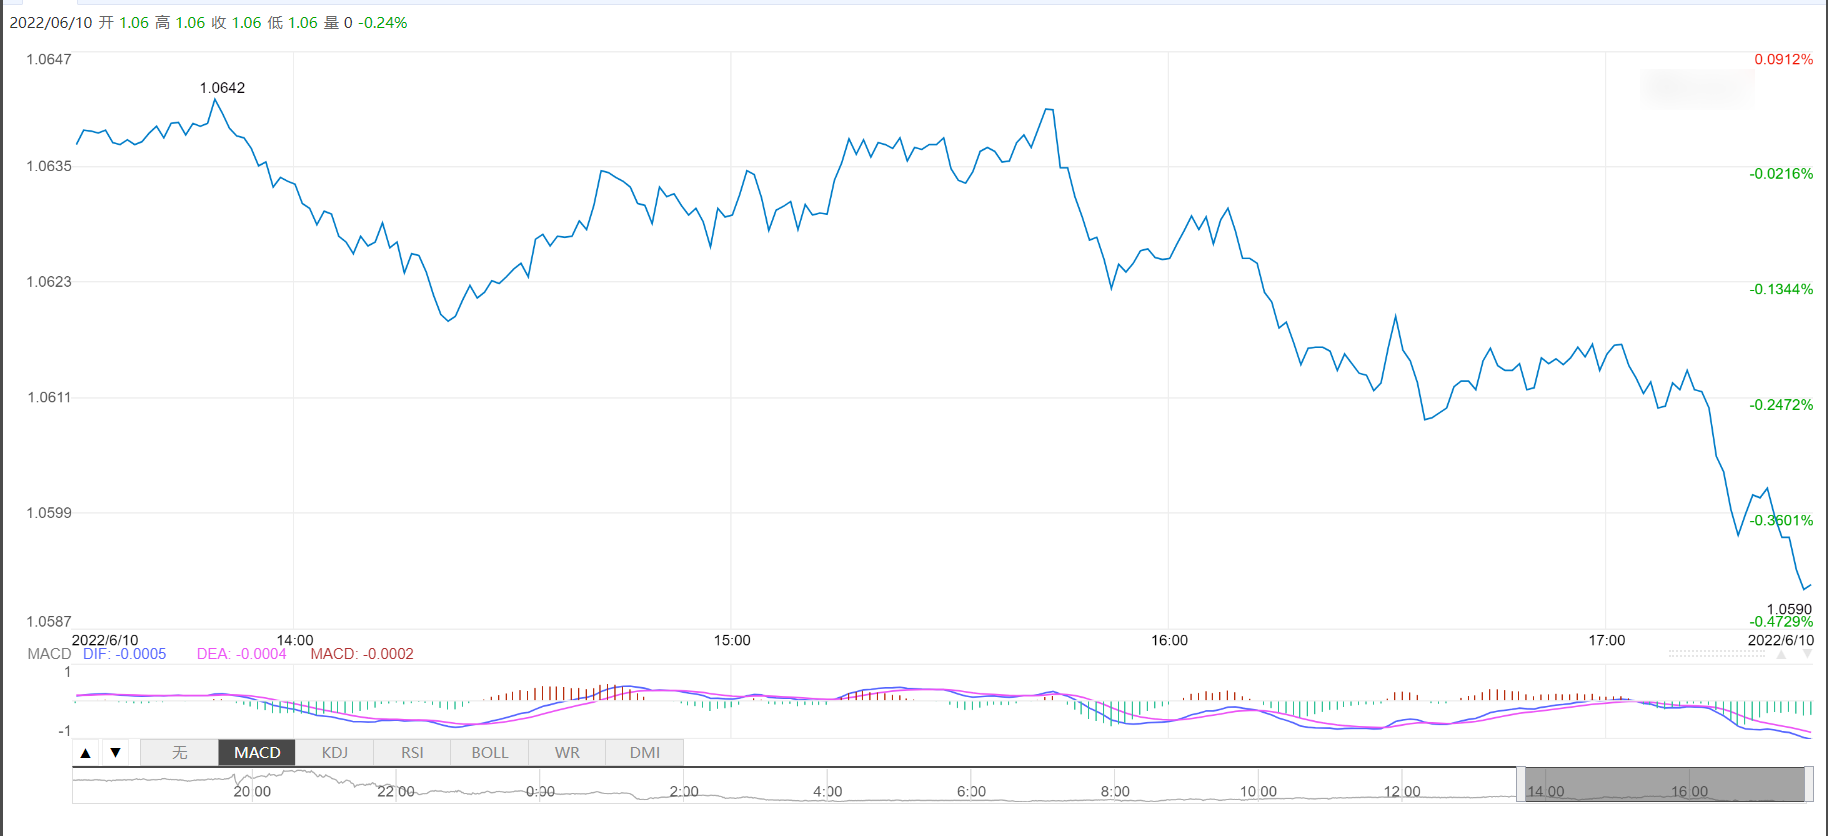Screen dimensions: 1828x836
Task: Open the RSI indicator tab
Action: (x=412, y=753)
